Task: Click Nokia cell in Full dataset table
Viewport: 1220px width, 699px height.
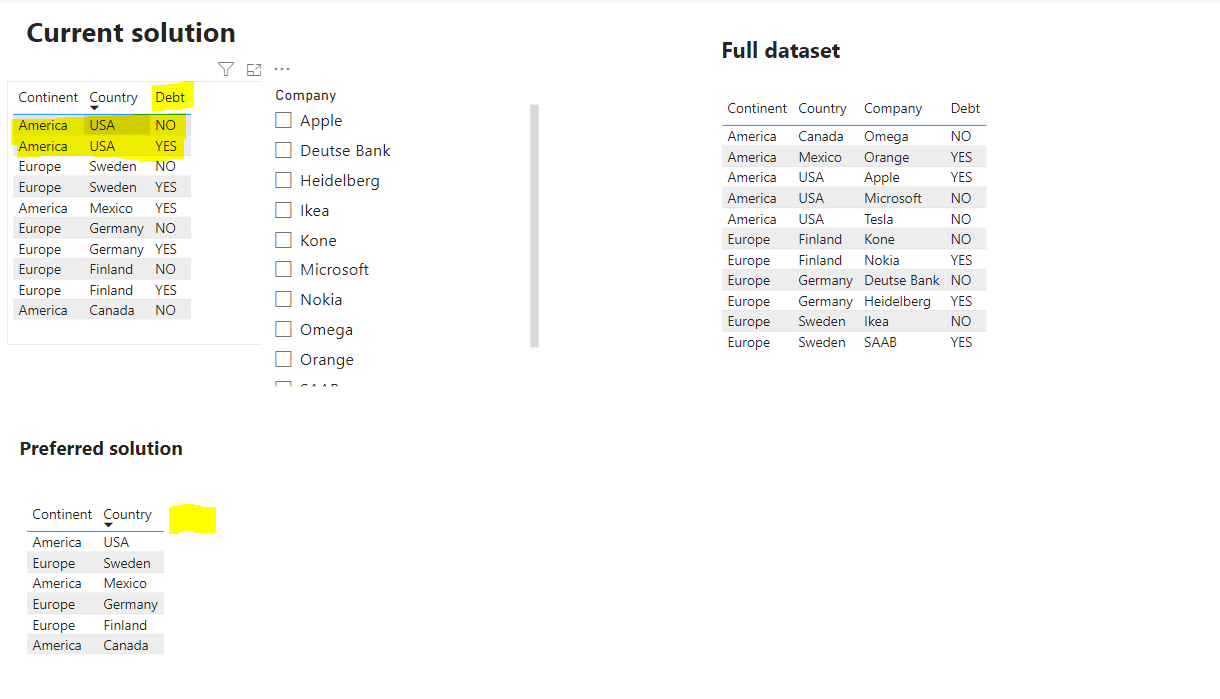Action: point(882,260)
